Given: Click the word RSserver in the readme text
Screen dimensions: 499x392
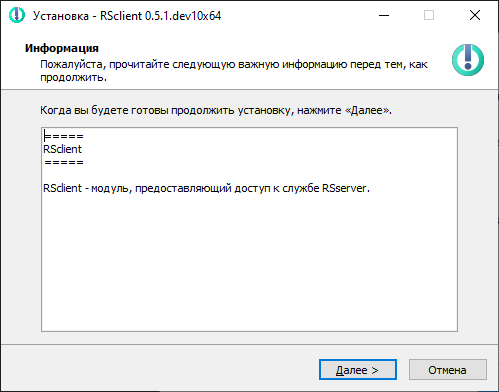Looking at the screenshot, I should (x=344, y=188).
